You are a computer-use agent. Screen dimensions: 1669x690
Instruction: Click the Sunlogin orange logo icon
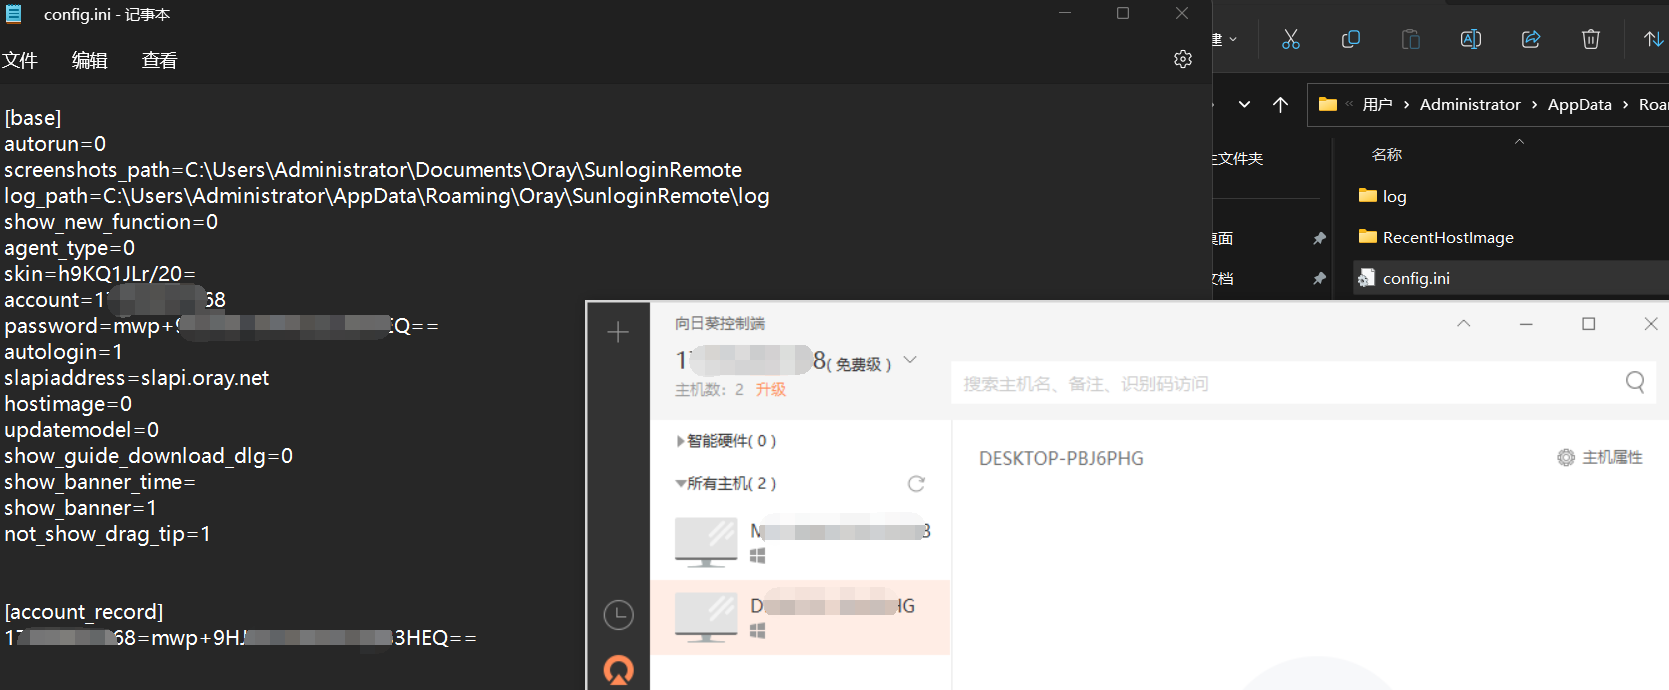coord(619,670)
